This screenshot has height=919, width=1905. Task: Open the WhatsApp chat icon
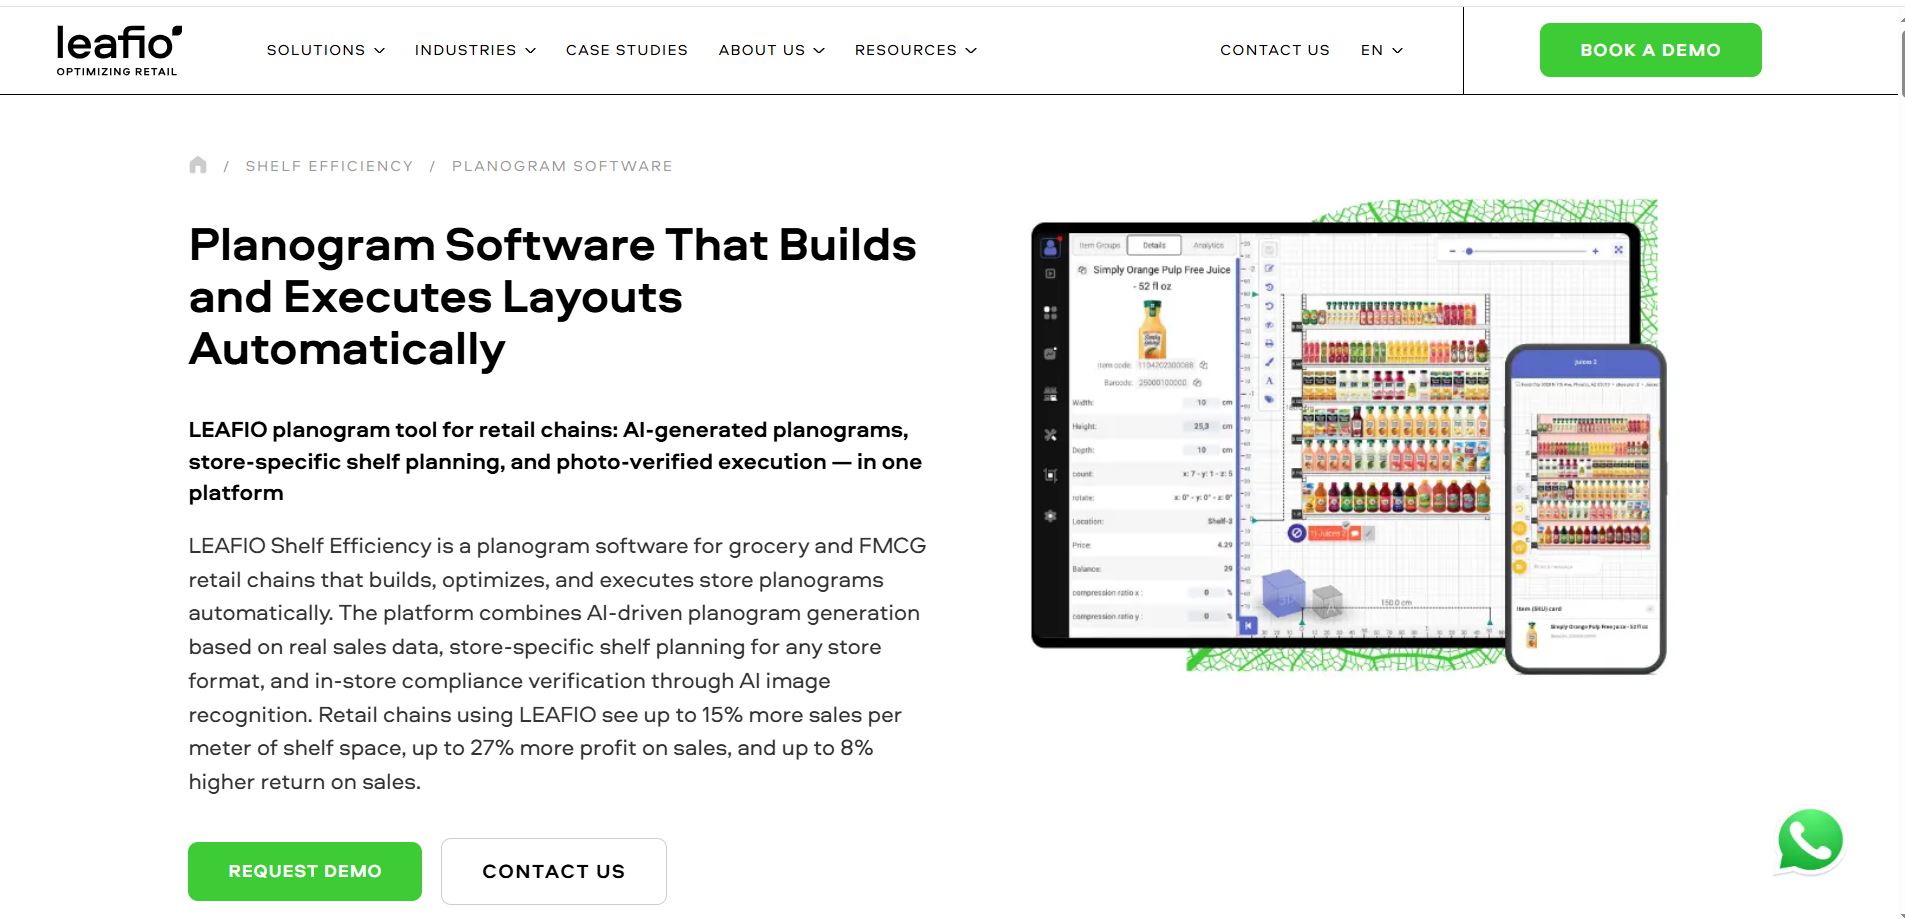[x=1810, y=841]
